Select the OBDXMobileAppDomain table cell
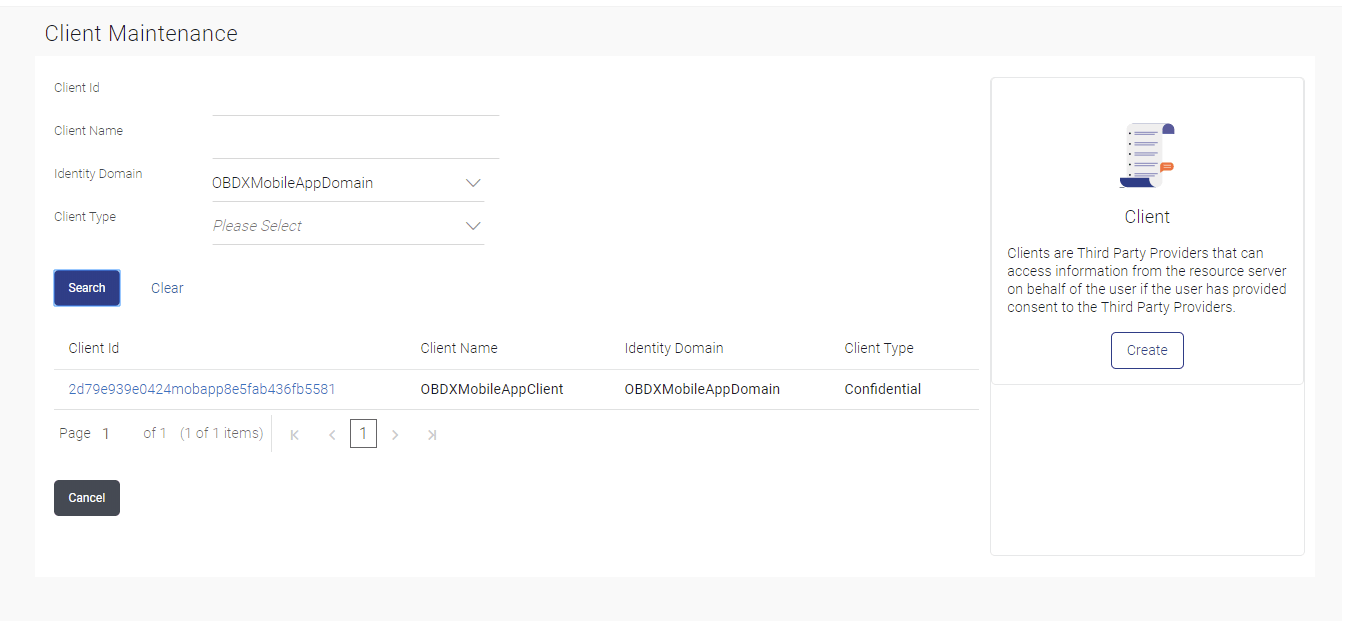 tap(702, 389)
